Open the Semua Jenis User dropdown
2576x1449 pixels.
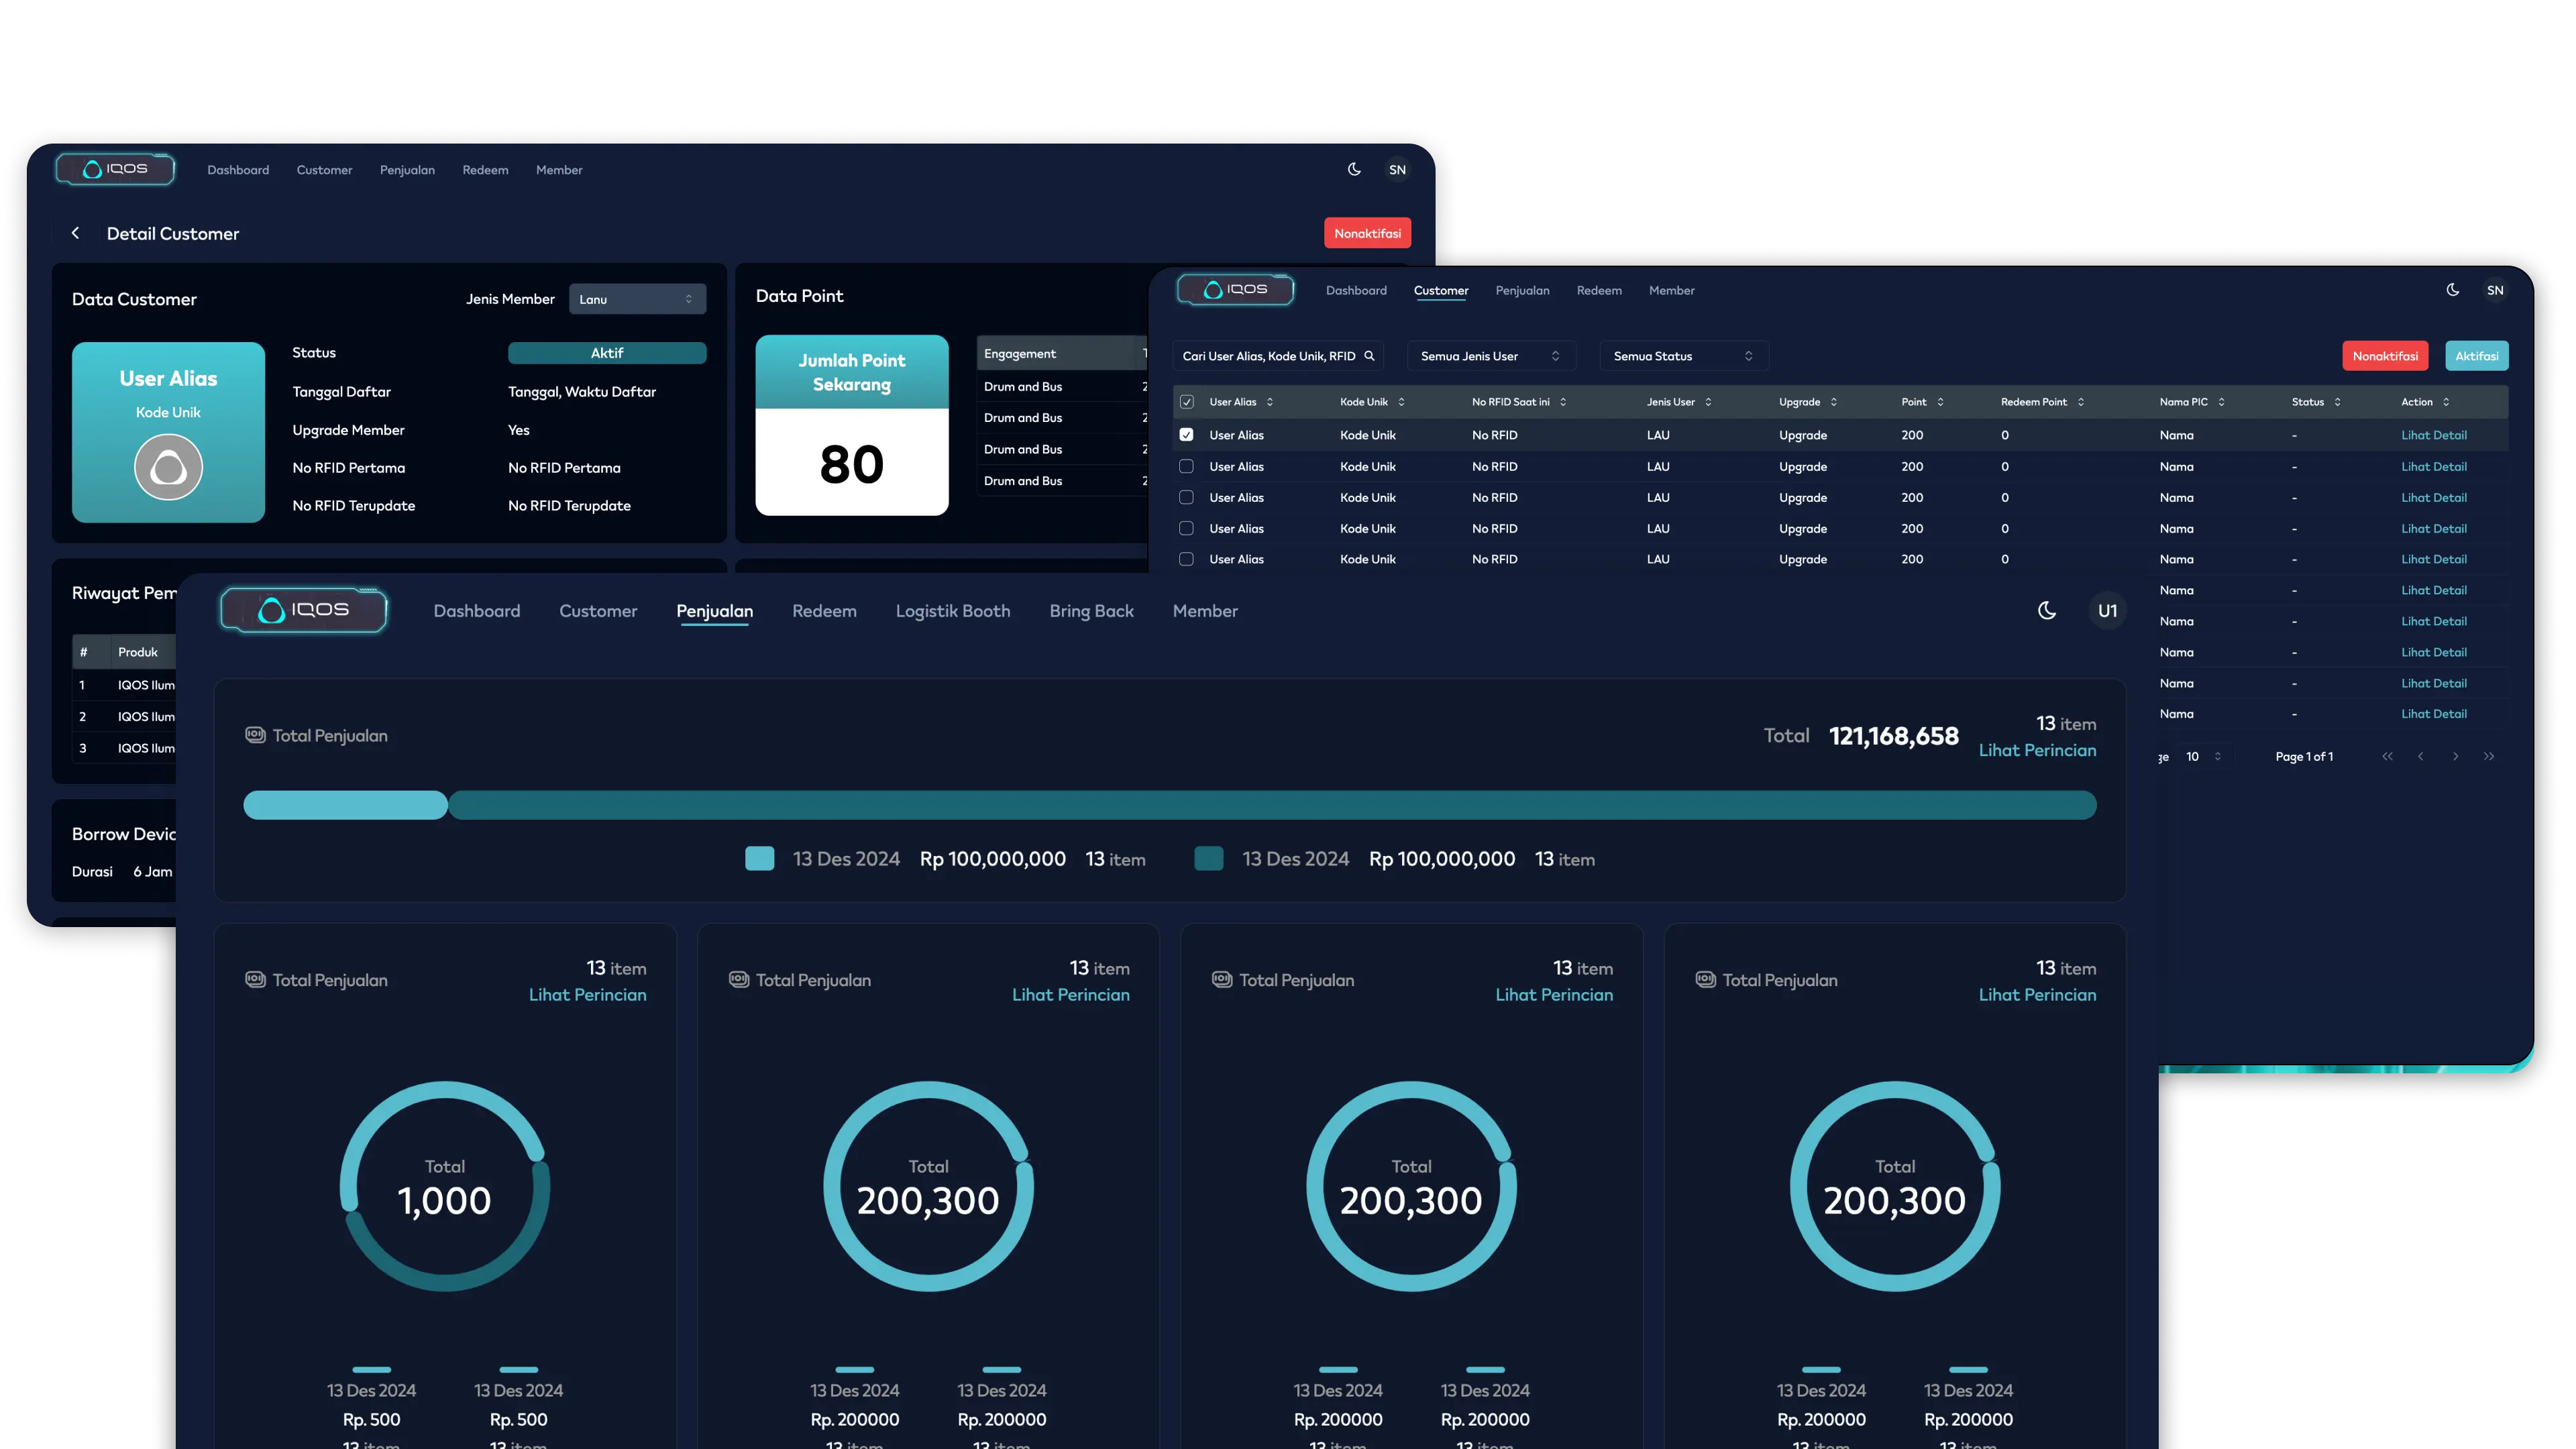tap(1490, 356)
